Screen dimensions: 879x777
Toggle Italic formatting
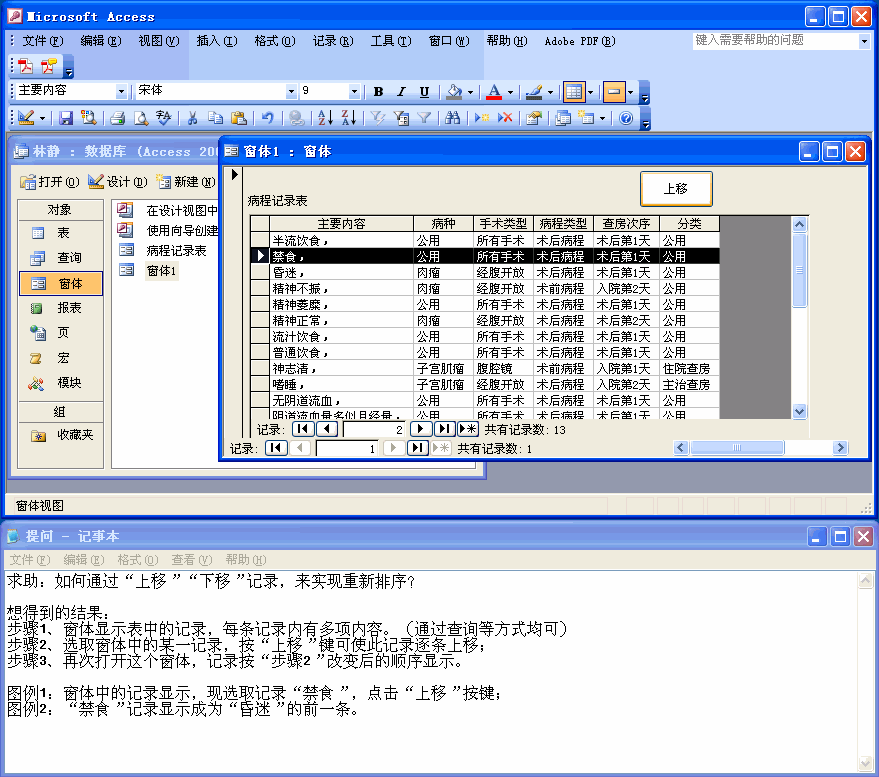pos(401,92)
